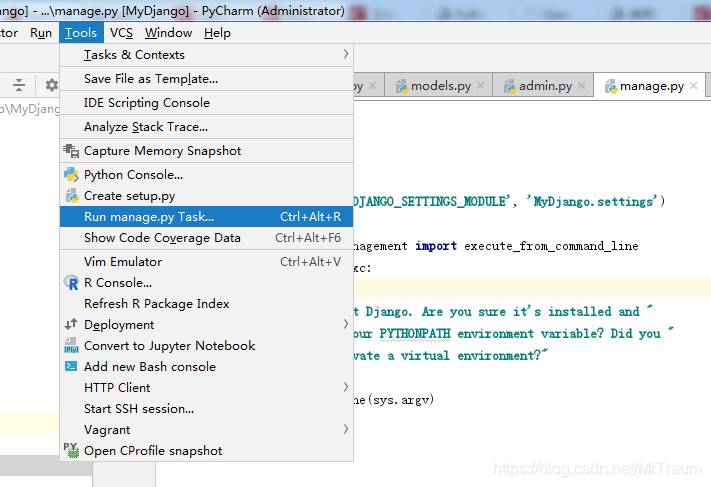Click the import keyword in code
Image resolution: width=711 pixels, height=487 pixels.
click(436, 246)
